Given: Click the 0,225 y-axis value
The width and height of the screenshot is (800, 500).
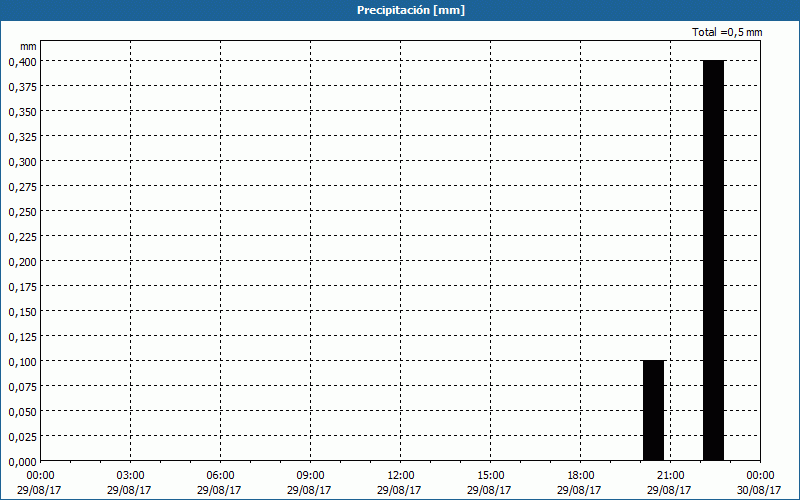Looking at the screenshot, I should point(22,237).
